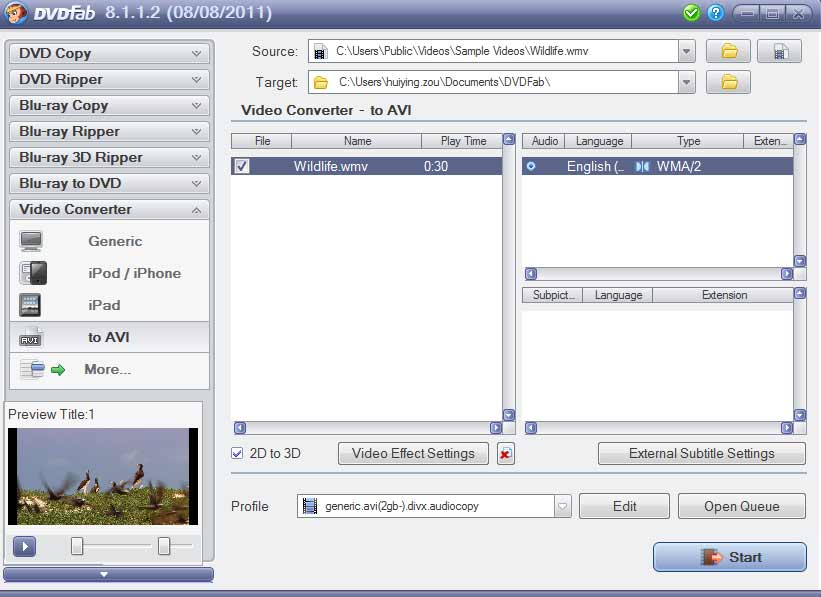Viewport: 821px width, 597px height.
Task: Select the Generic video converter mode
Action: pos(113,241)
